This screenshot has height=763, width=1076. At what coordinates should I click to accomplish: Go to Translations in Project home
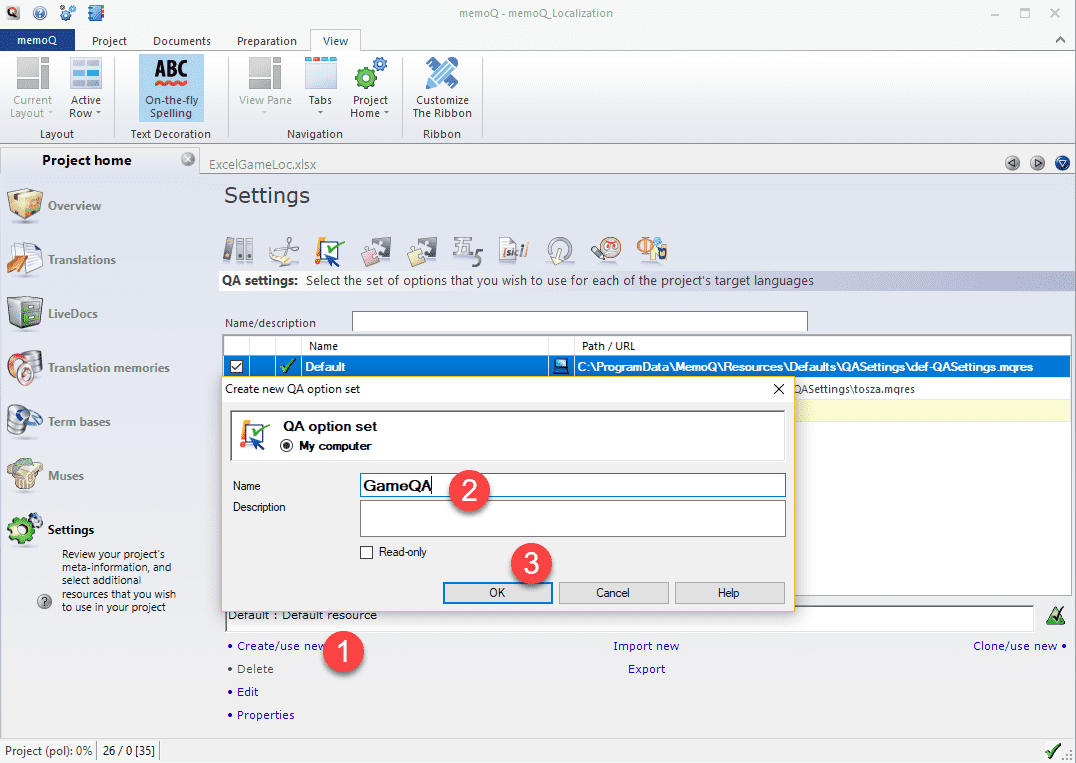[x=62, y=259]
